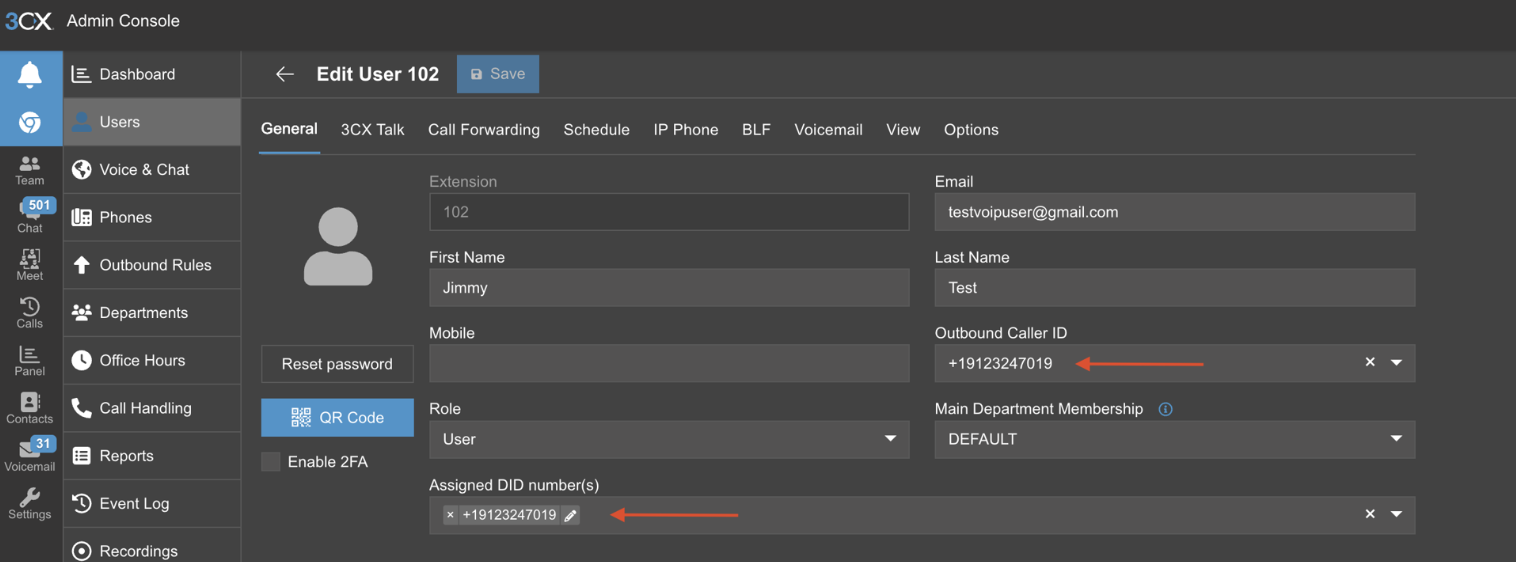Click the notifications bell icon
Viewport: 1516px width, 562px height.
pos(30,75)
